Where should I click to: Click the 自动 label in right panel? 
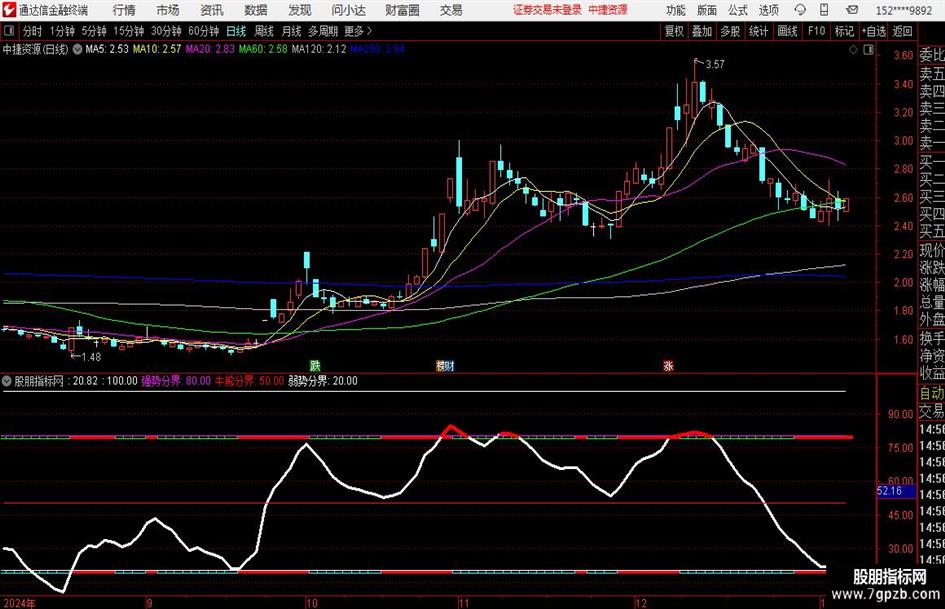(932, 394)
